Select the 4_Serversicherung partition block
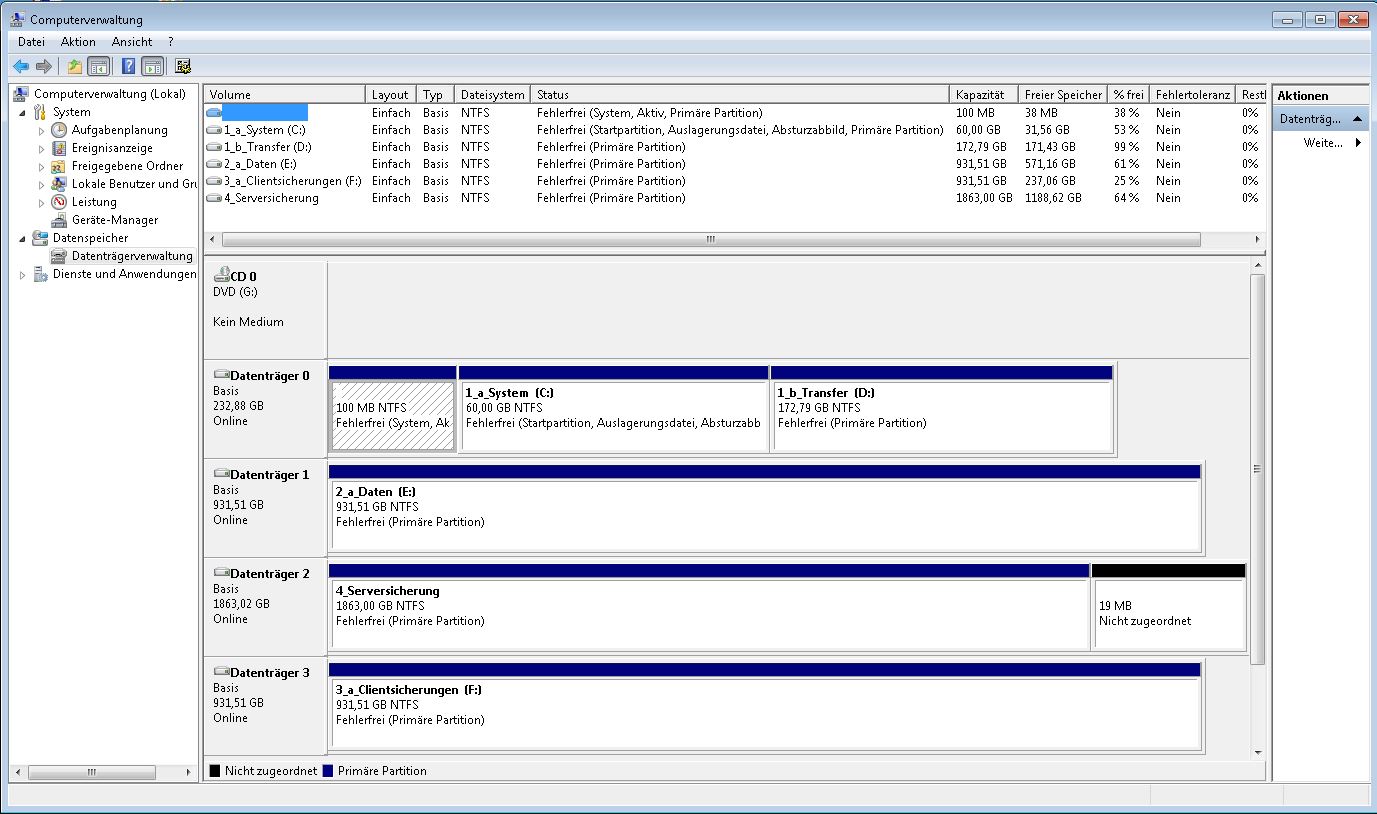The width and height of the screenshot is (1377, 814). click(x=709, y=607)
